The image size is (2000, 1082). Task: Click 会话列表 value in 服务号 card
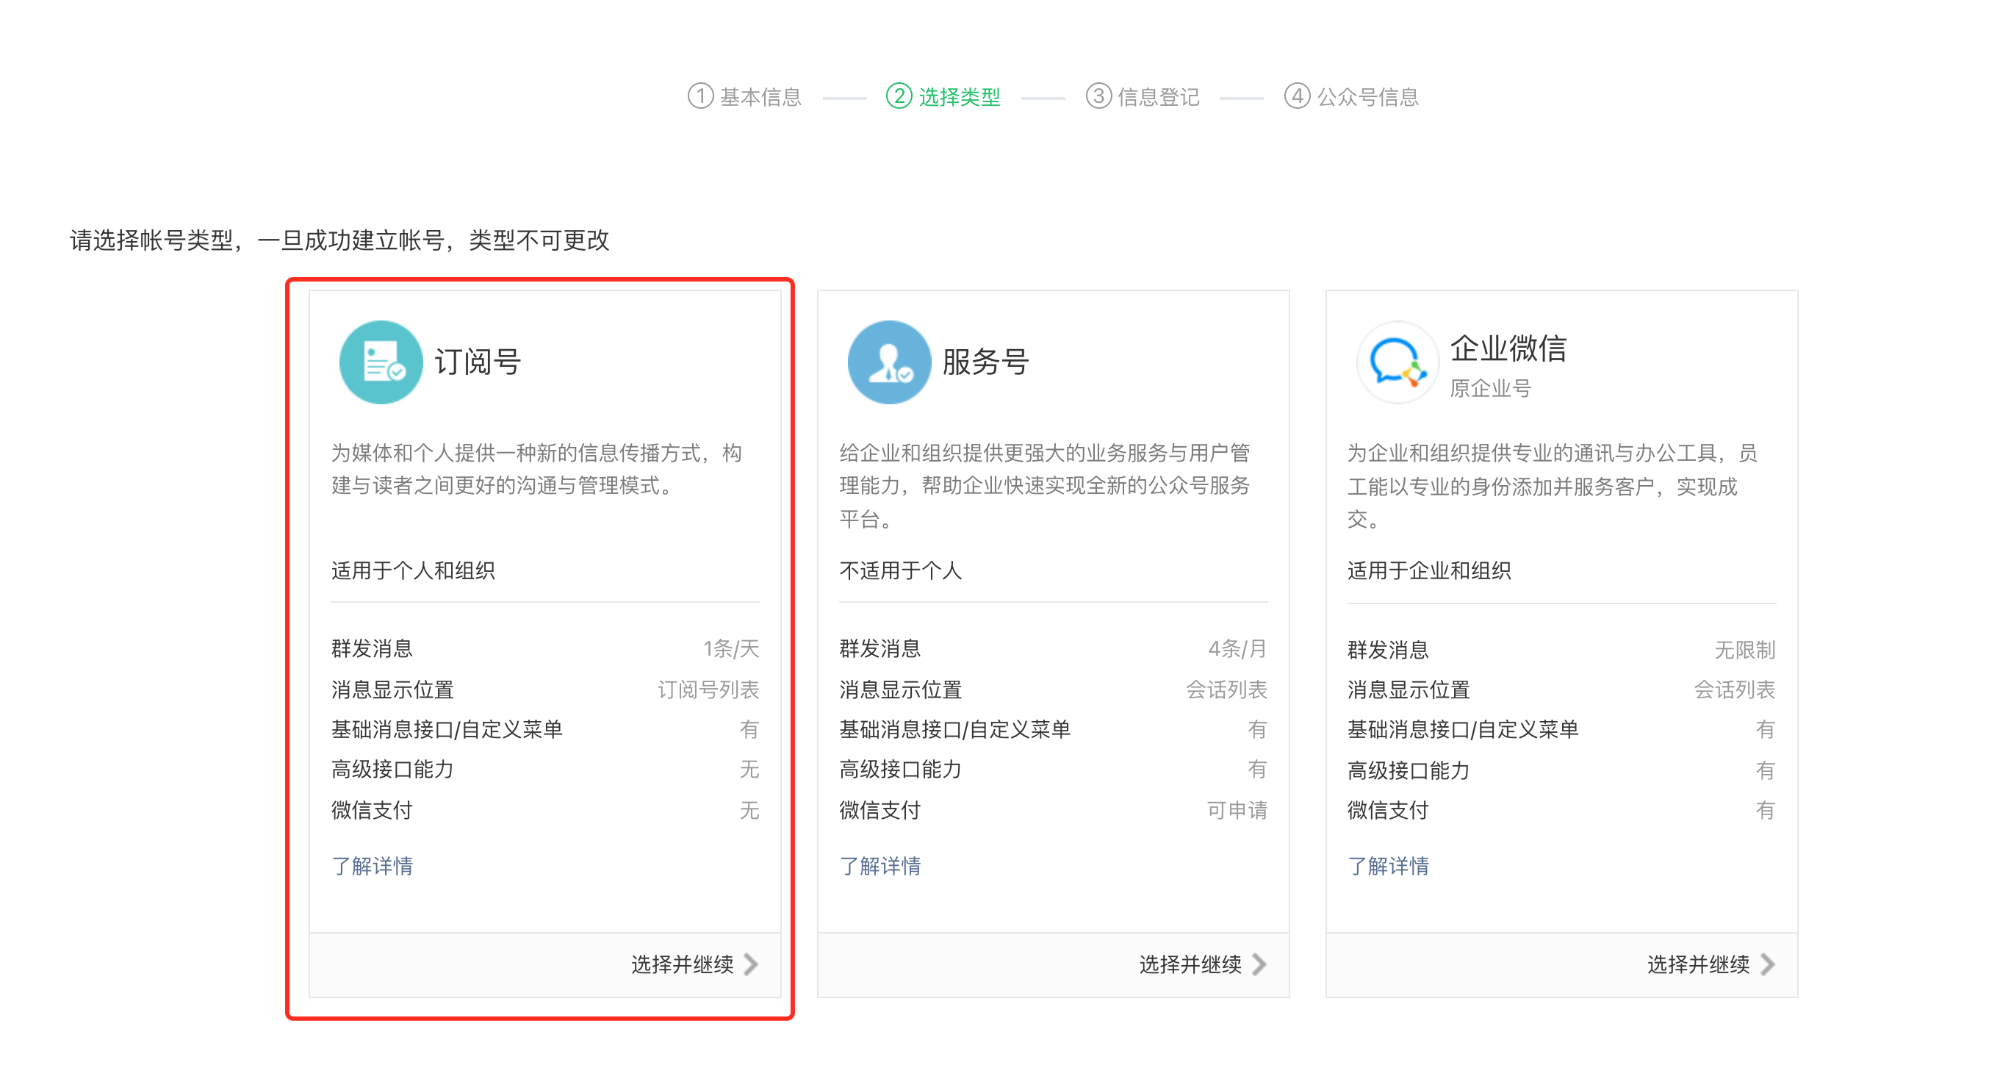click(1226, 690)
